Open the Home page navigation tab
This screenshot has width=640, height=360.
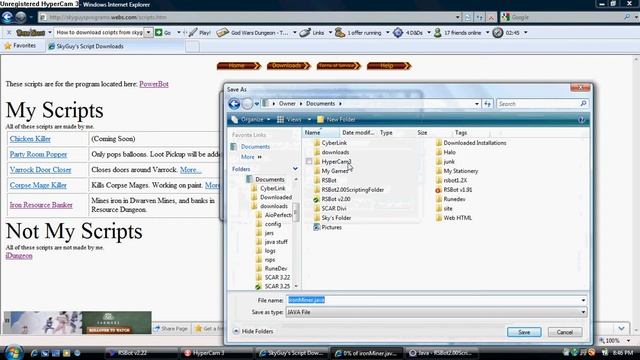(239, 66)
